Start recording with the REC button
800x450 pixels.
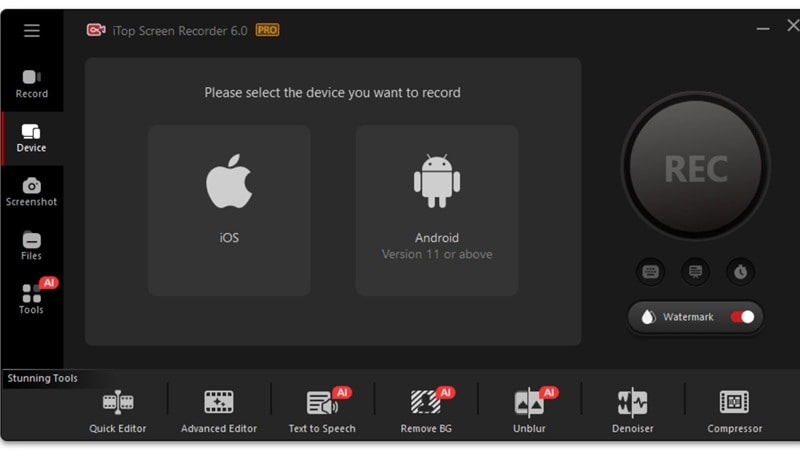(695, 167)
